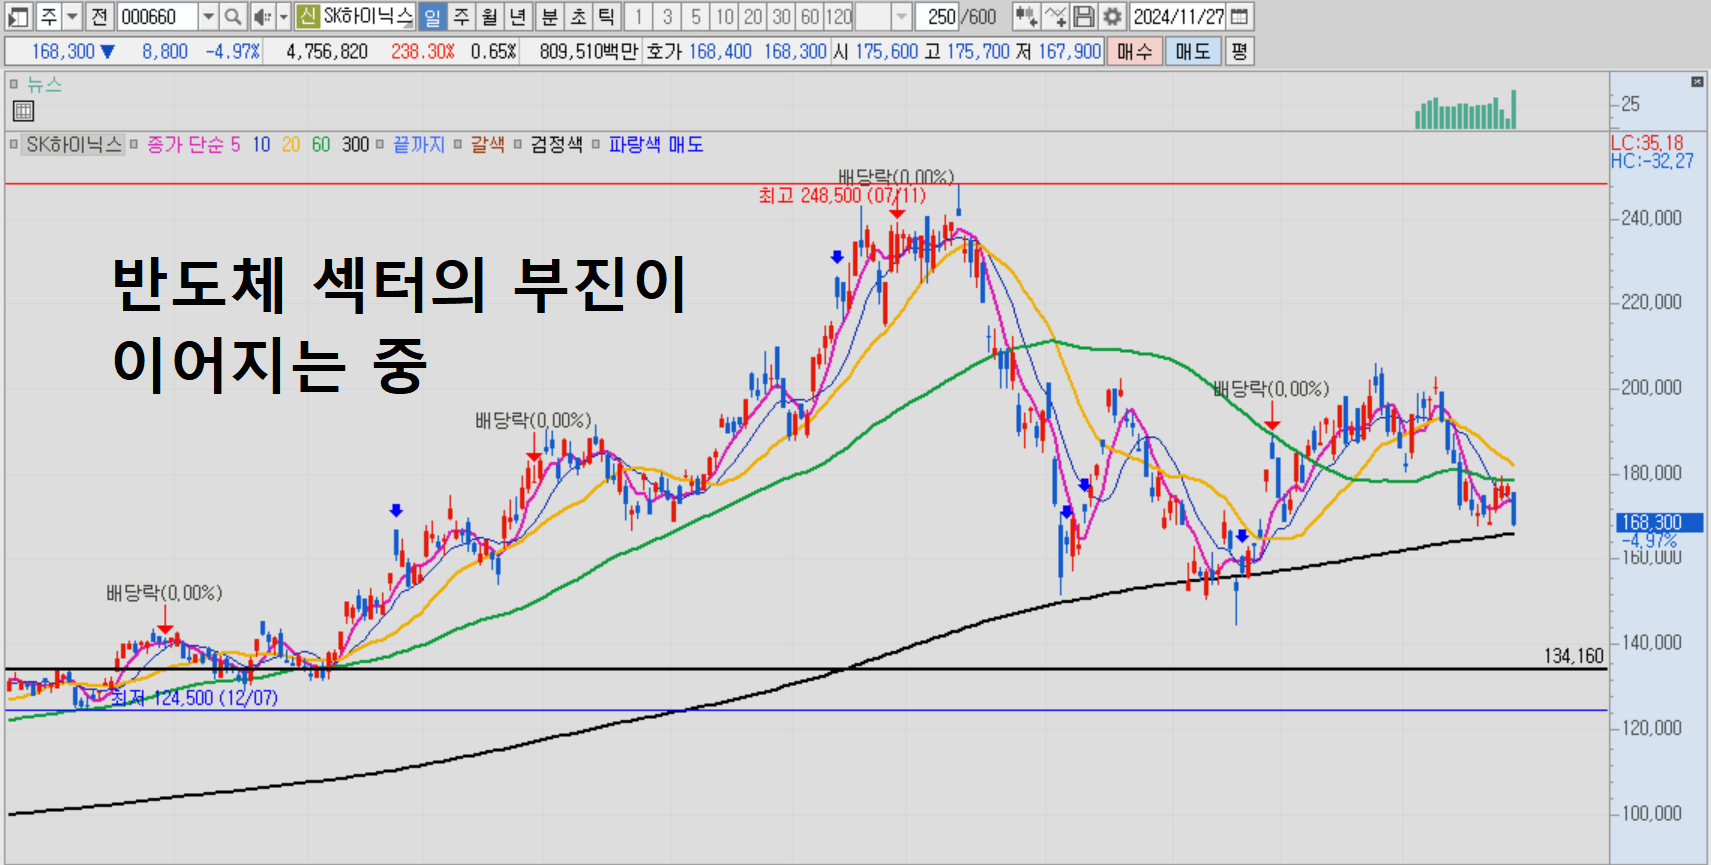The image size is (1711, 865).
Task: Click the current price 168,300 in quote bar
Action: [63, 51]
